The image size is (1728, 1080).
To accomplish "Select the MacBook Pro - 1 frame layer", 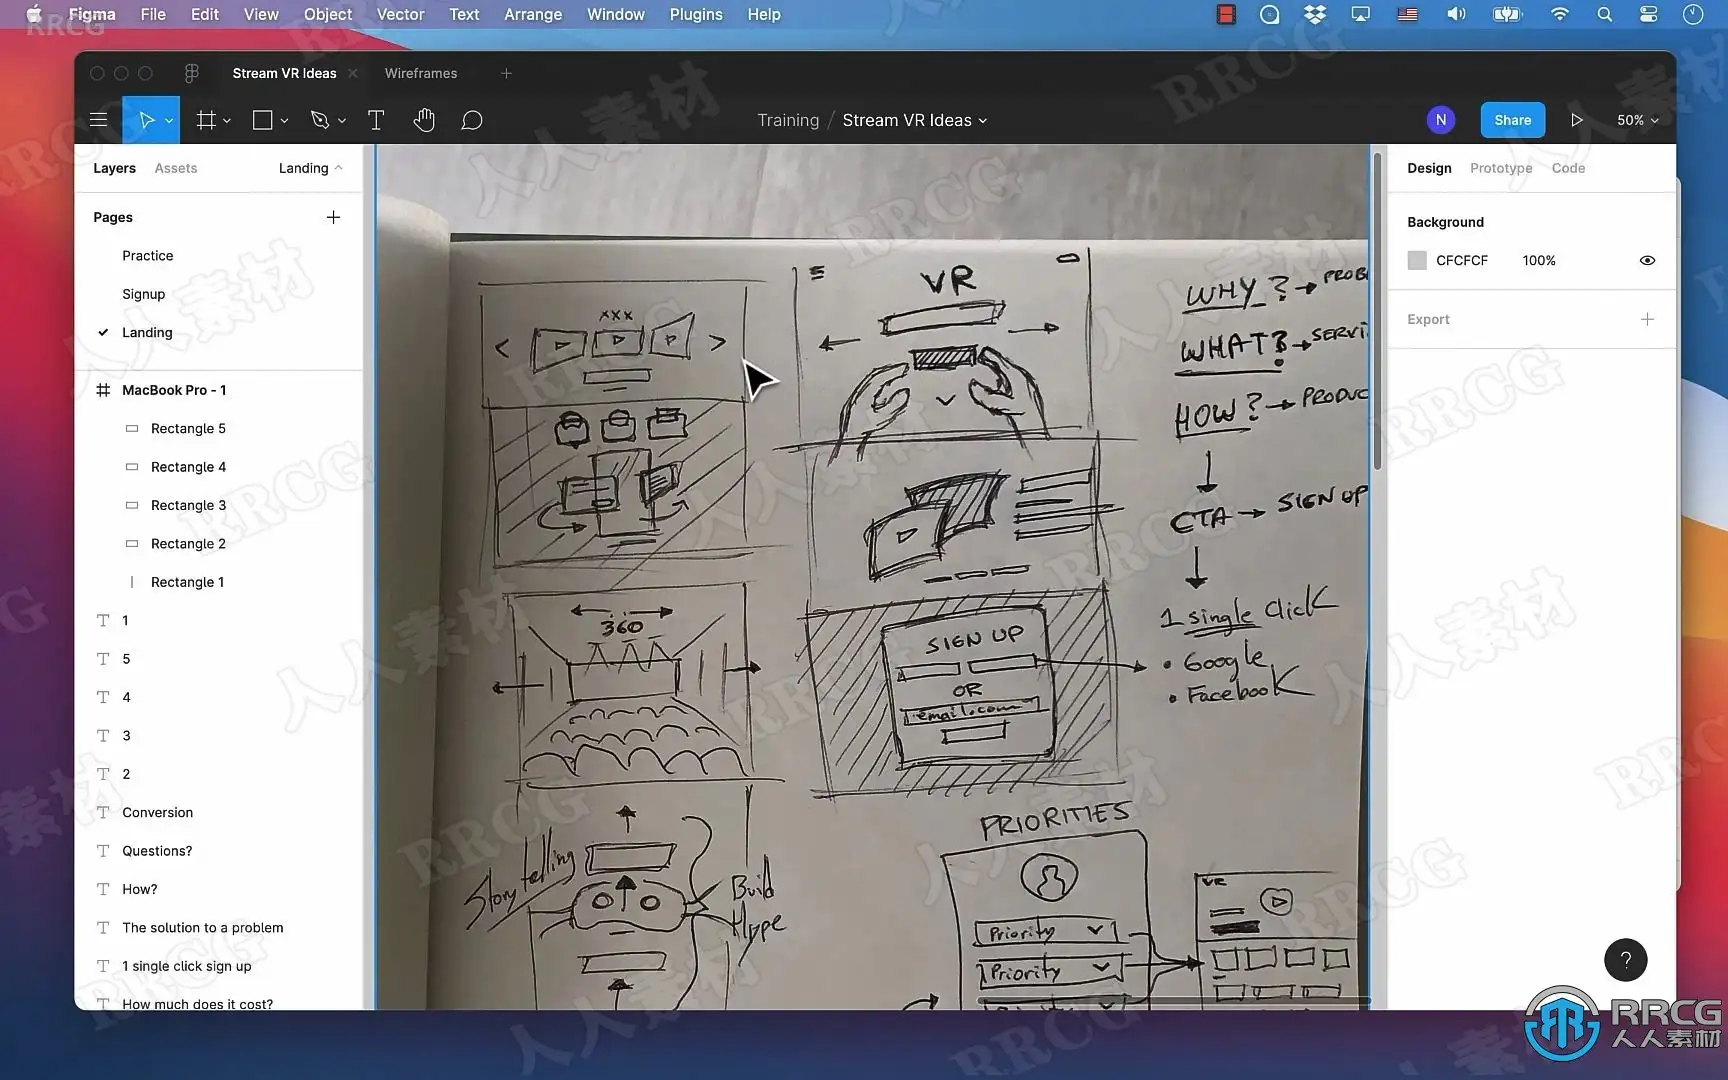I will point(174,390).
